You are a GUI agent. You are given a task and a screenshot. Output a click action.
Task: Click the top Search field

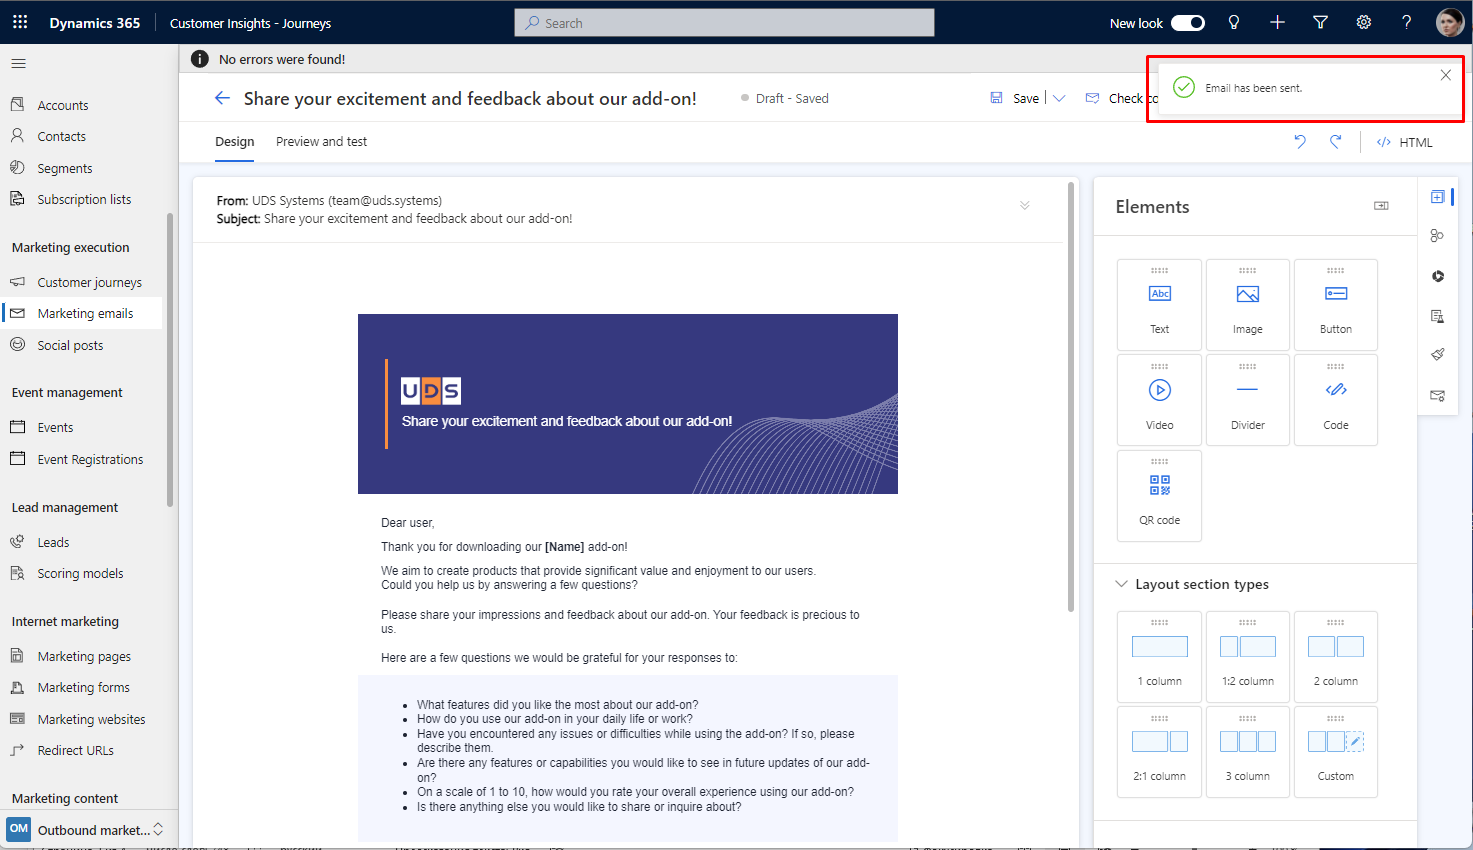point(724,22)
